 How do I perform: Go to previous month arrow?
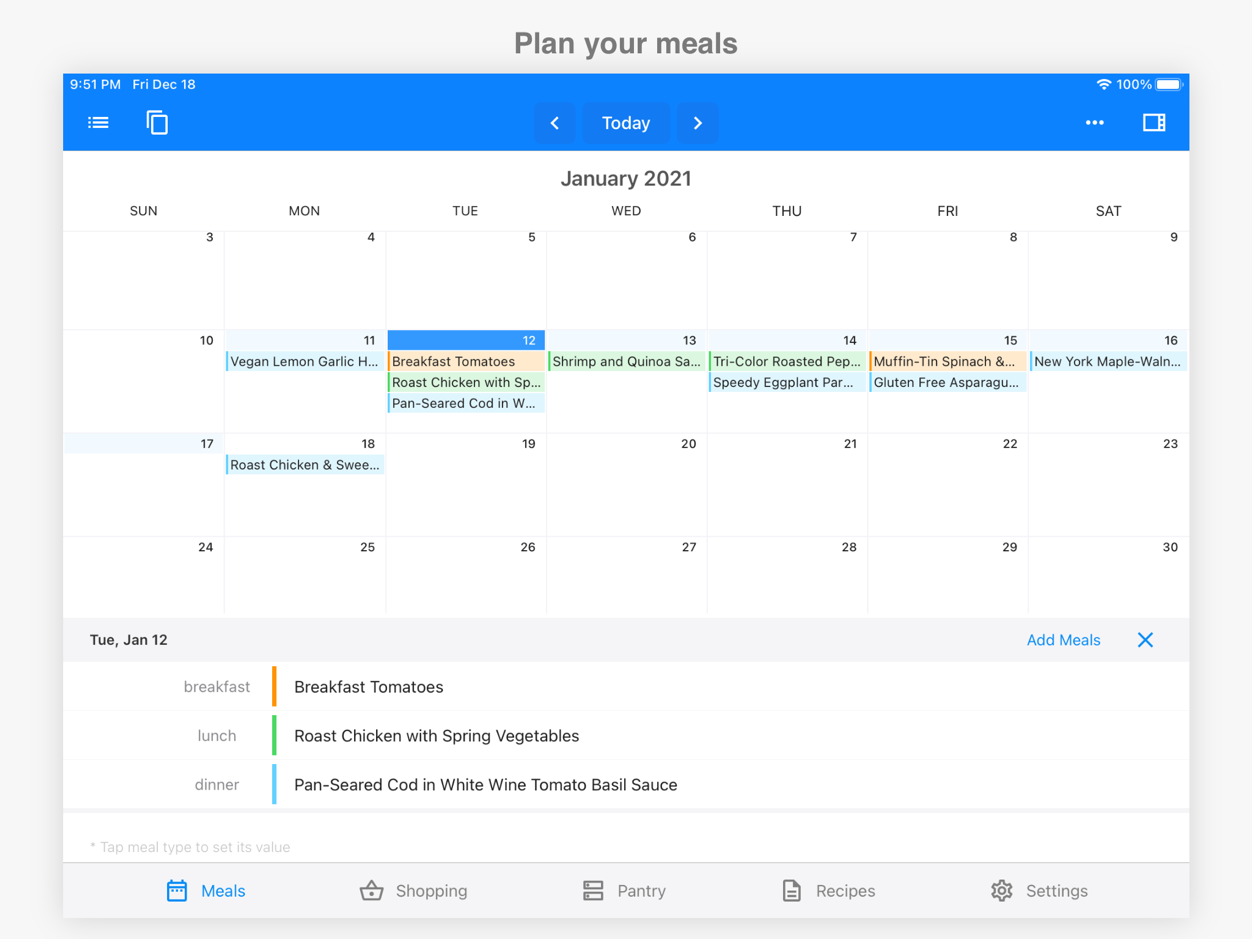tap(554, 123)
